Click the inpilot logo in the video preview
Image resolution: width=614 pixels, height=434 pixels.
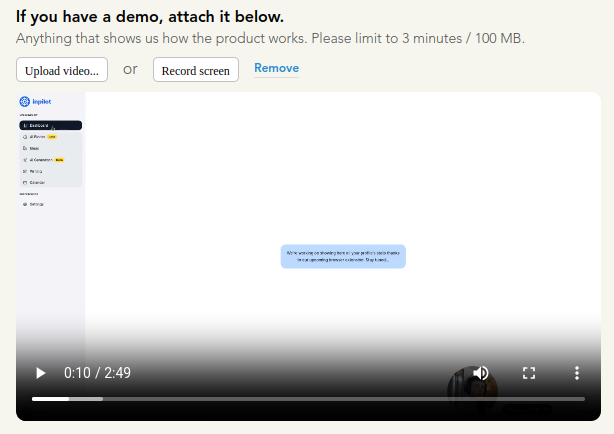pos(35,101)
